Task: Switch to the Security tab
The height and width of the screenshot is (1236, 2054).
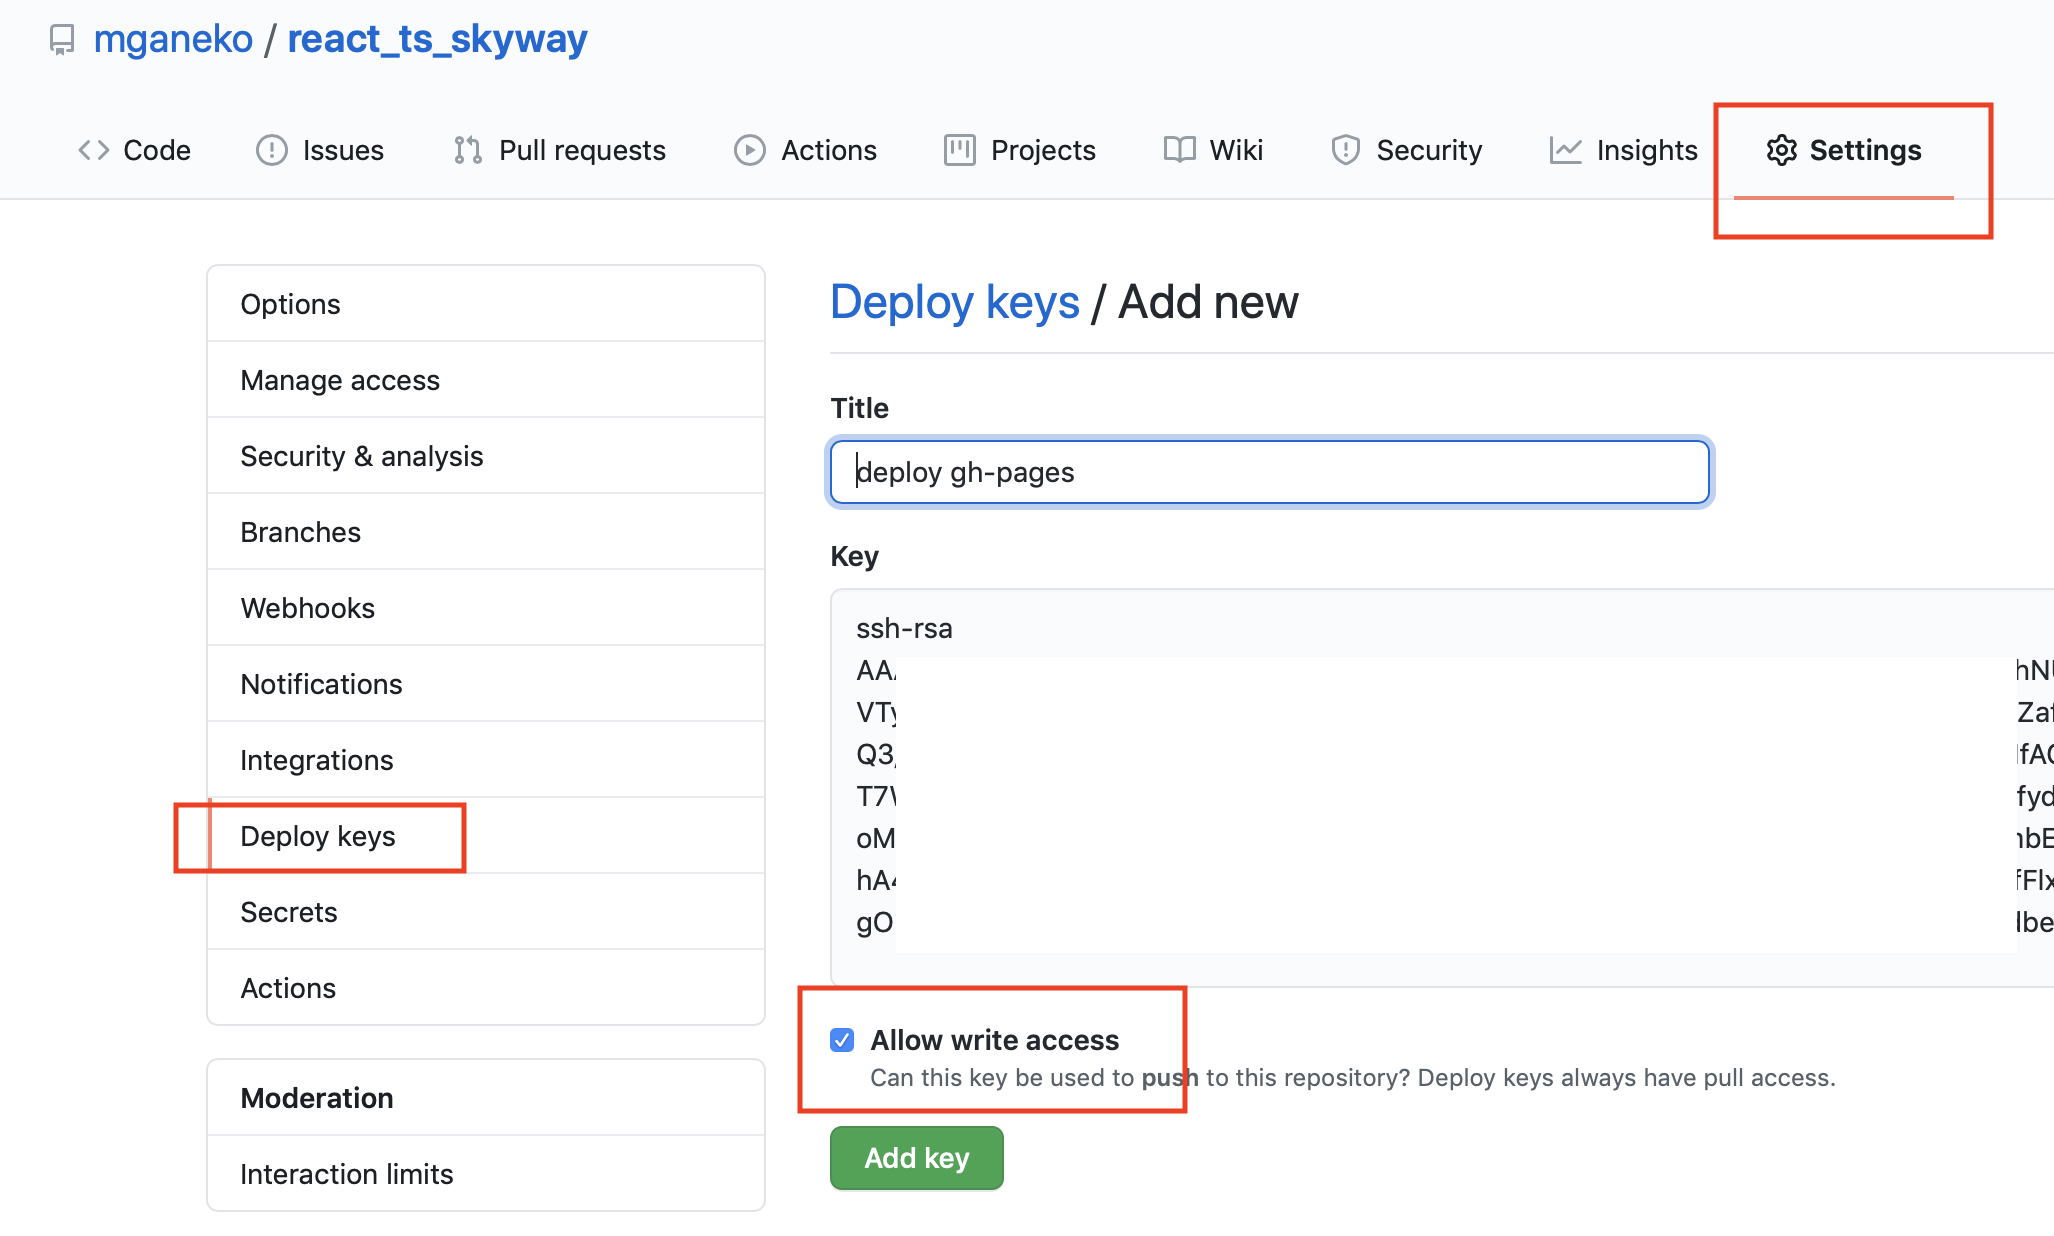Action: (1407, 150)
